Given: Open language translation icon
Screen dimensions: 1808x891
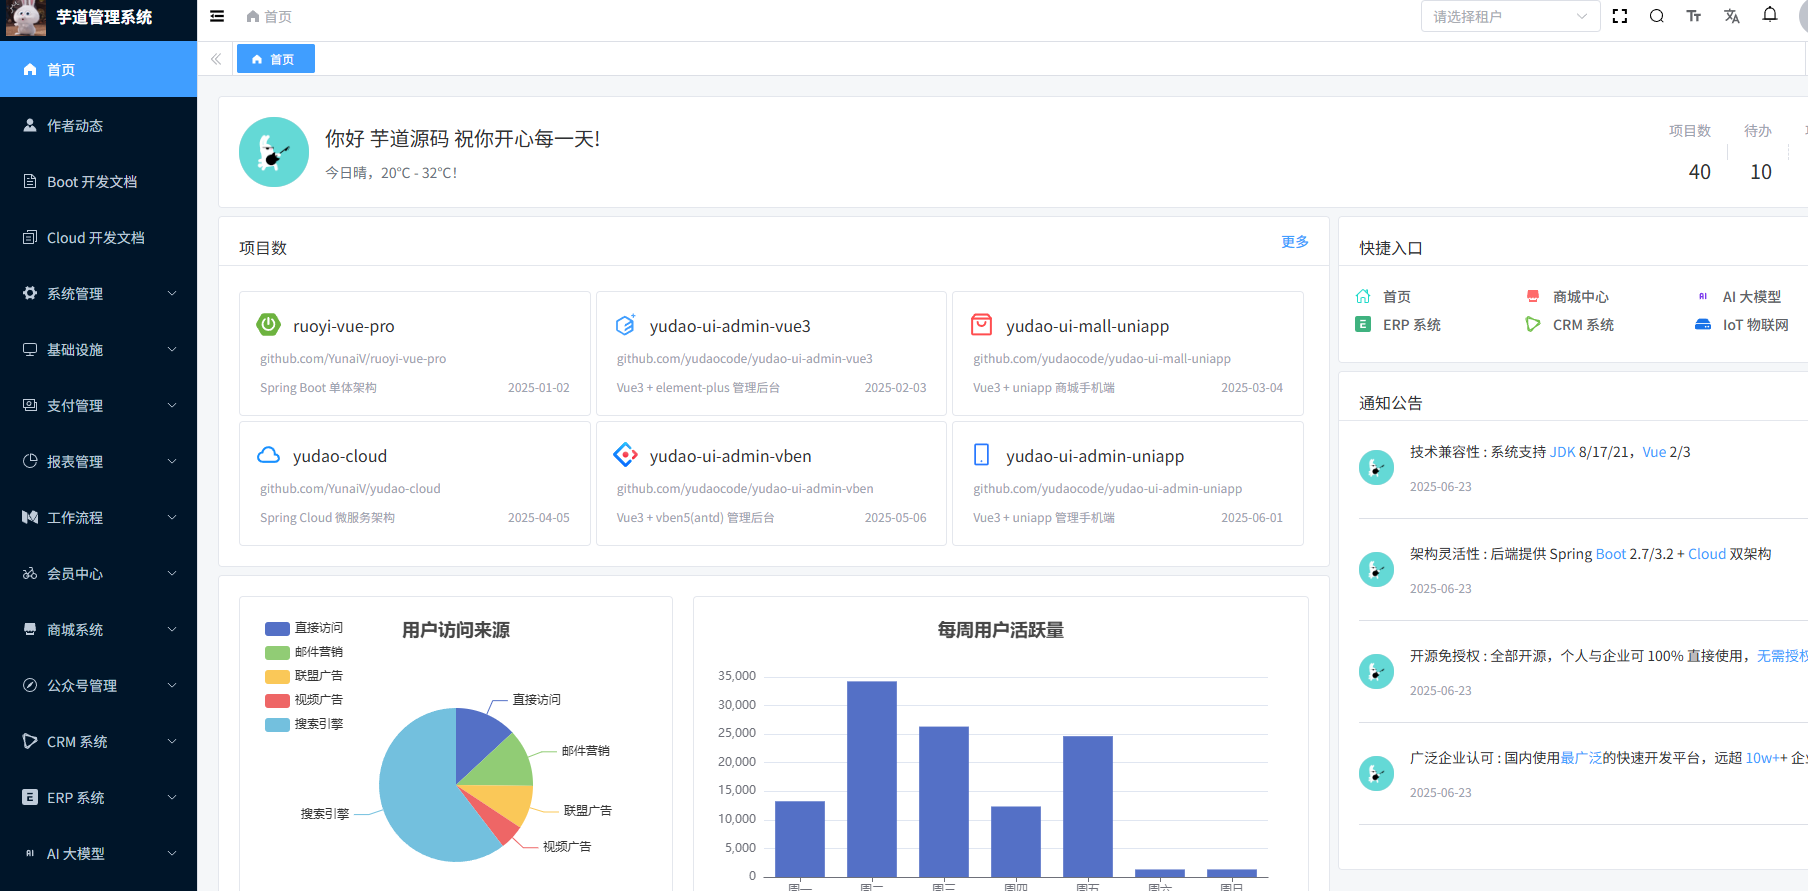Looking at the screenshot, I should click(1732, 16).
